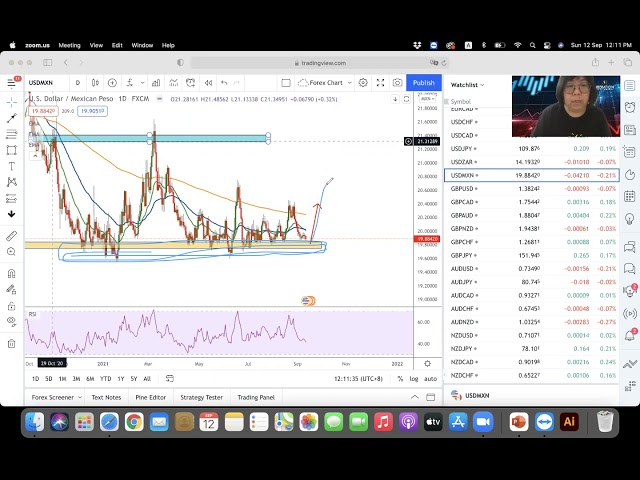Delete all drawings with trash icon
This screenshot has width=640, height=480.
(12, 343)
